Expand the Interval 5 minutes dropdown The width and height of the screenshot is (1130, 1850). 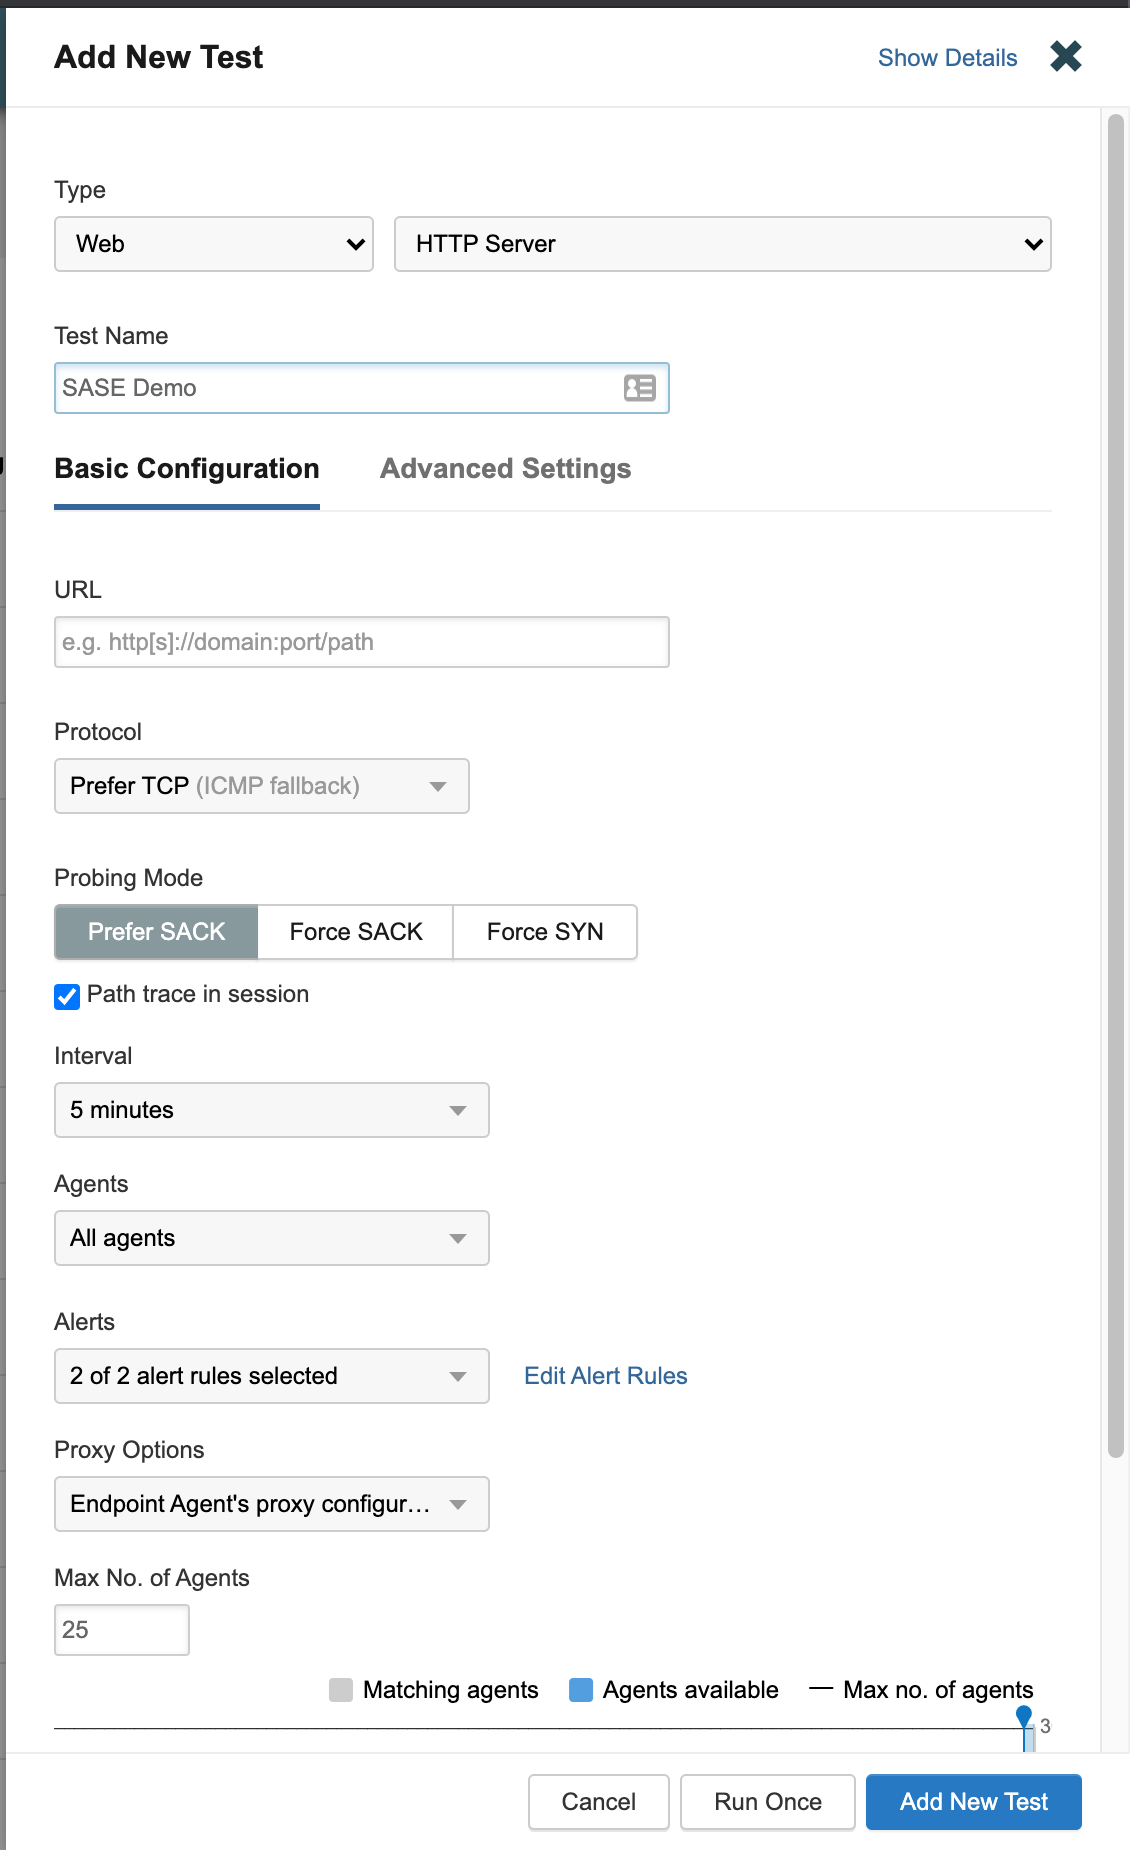point(271,1110)
